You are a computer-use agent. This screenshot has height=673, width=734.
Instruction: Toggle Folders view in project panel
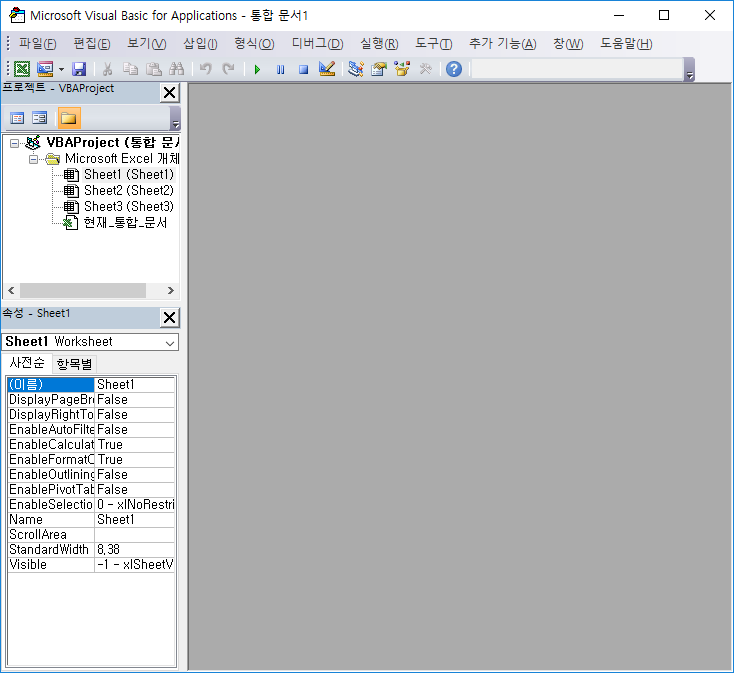(69, 118)
